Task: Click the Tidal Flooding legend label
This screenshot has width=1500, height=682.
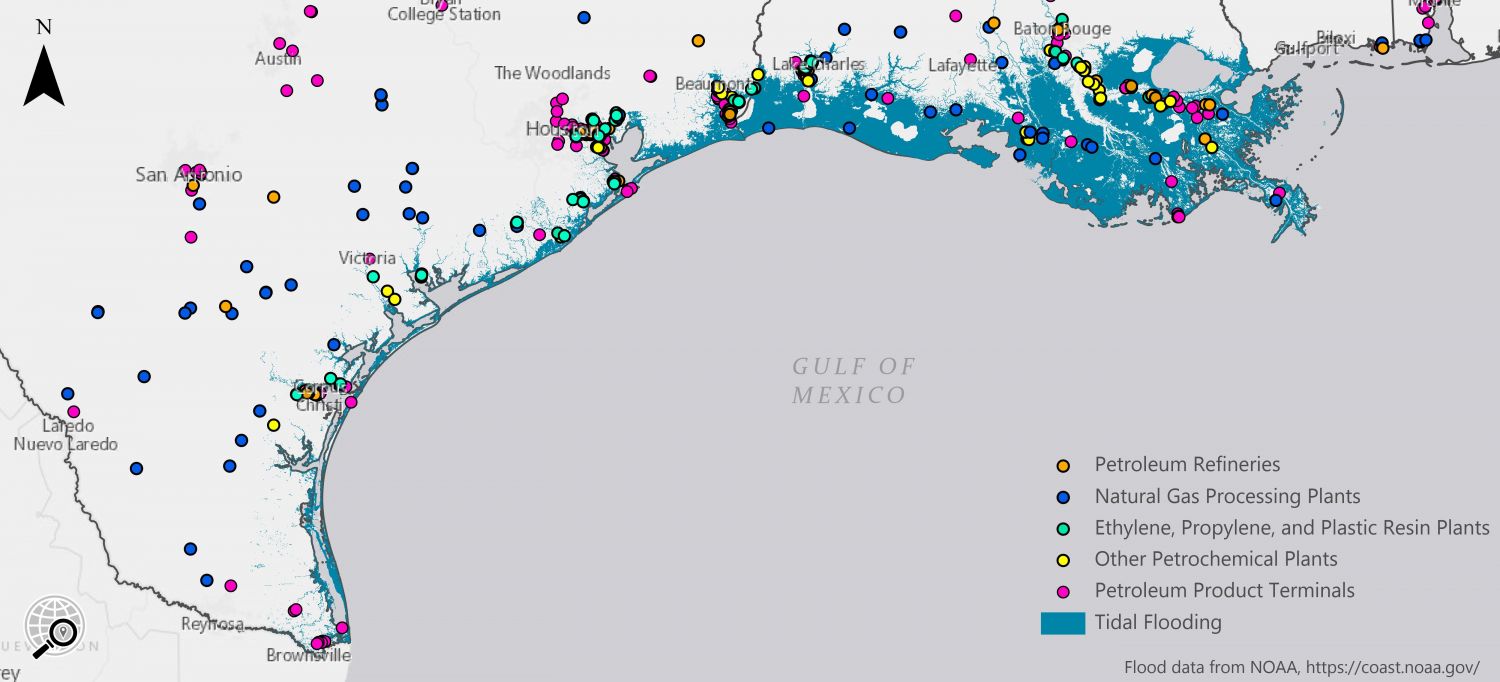Action: click(x=1158, y=622)
